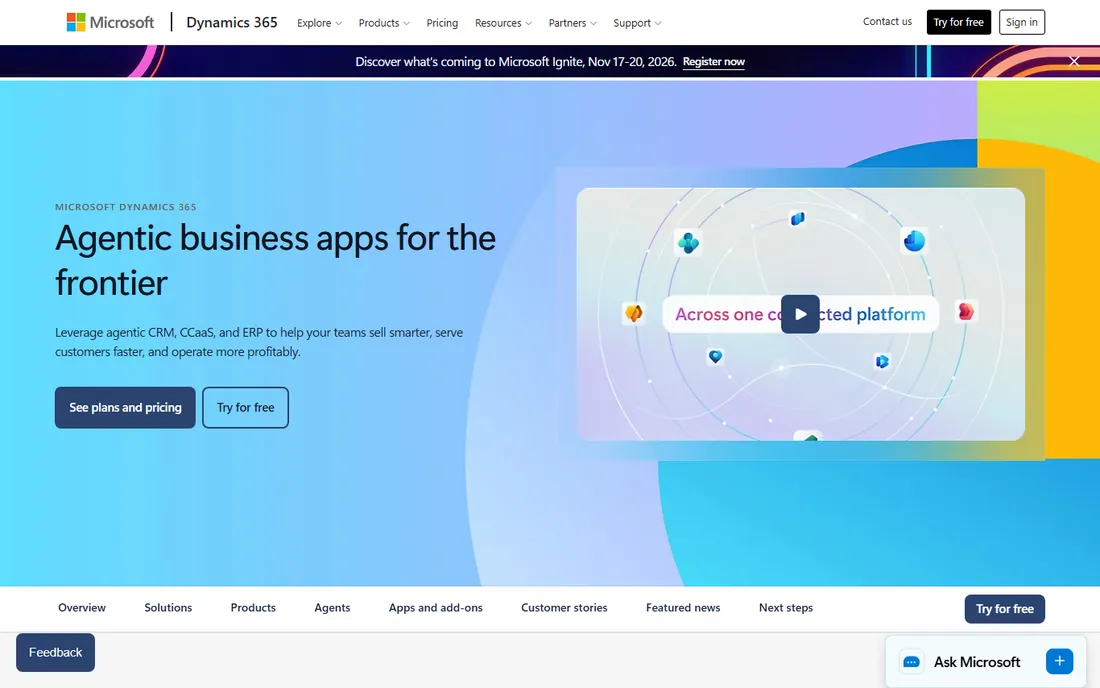
Task: Click the orange app icon left of caption
Action: click(633, 313)
